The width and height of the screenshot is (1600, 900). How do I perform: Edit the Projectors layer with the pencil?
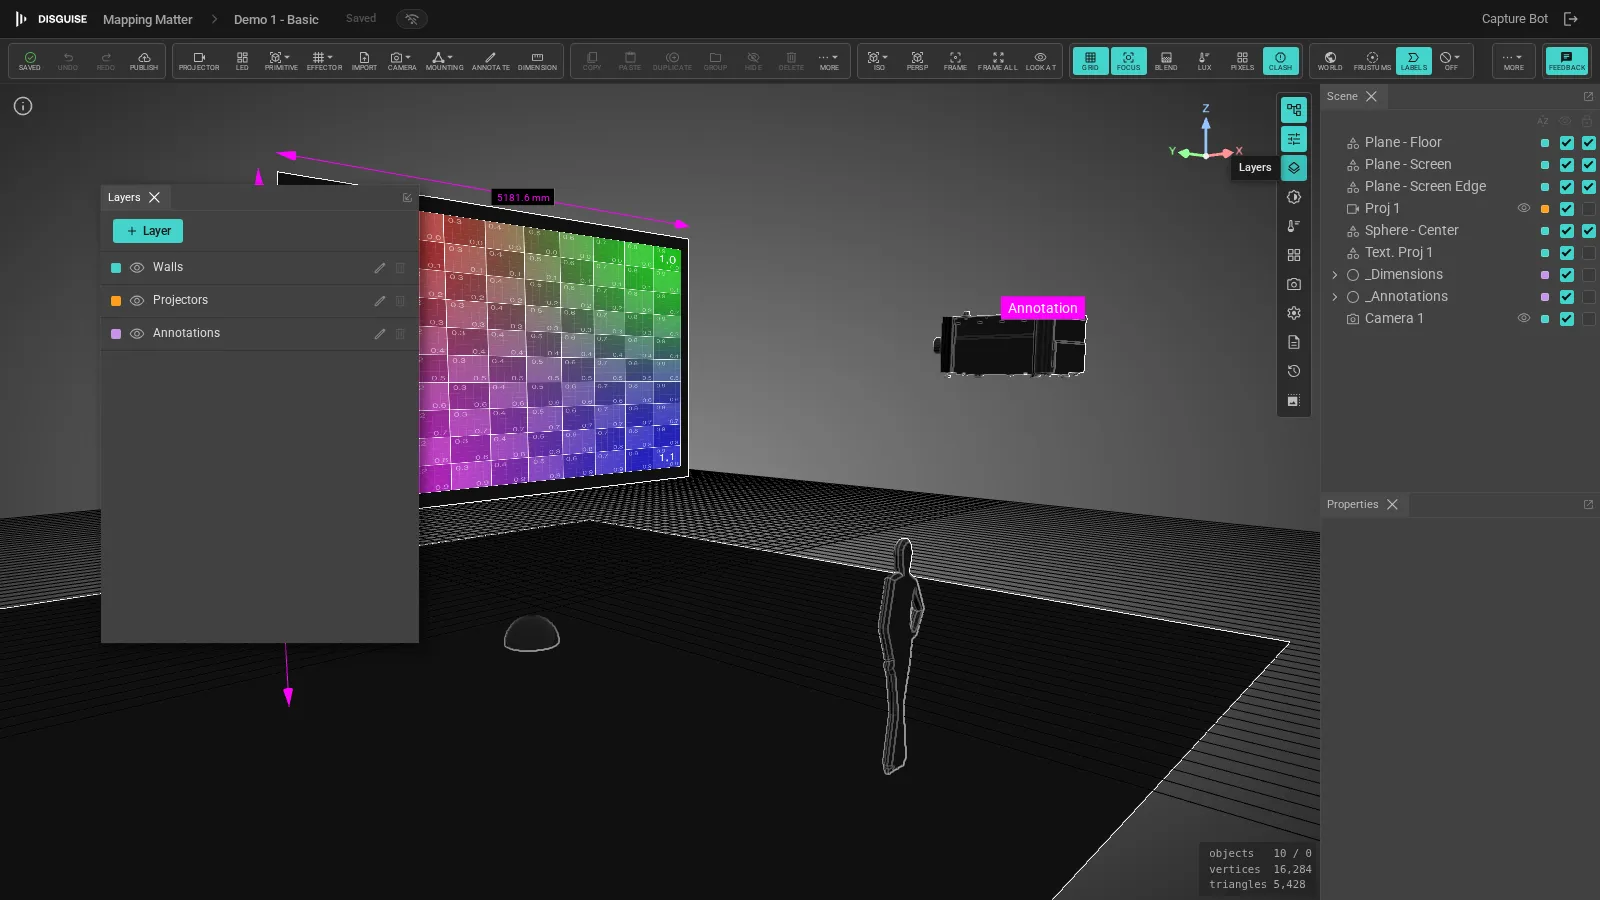[x=380, y=301]
